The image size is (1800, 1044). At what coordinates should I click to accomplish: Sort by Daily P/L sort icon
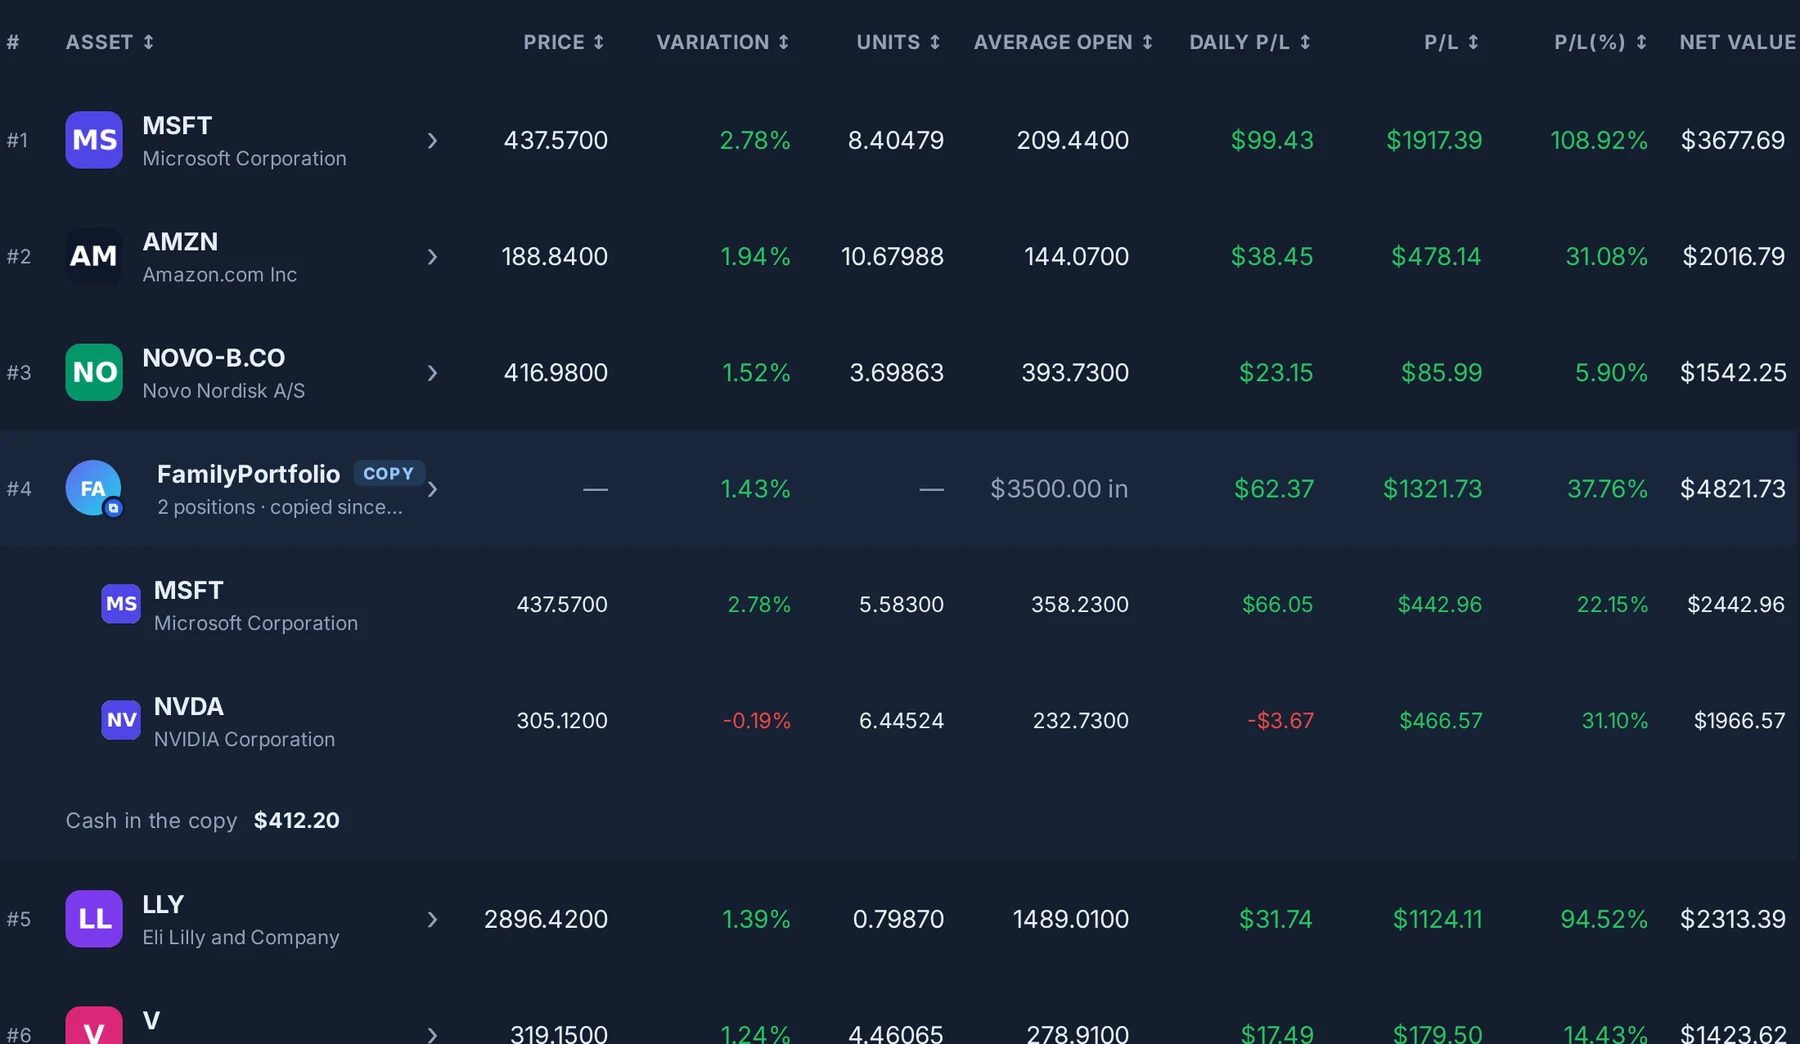(x=1305, y=42)
